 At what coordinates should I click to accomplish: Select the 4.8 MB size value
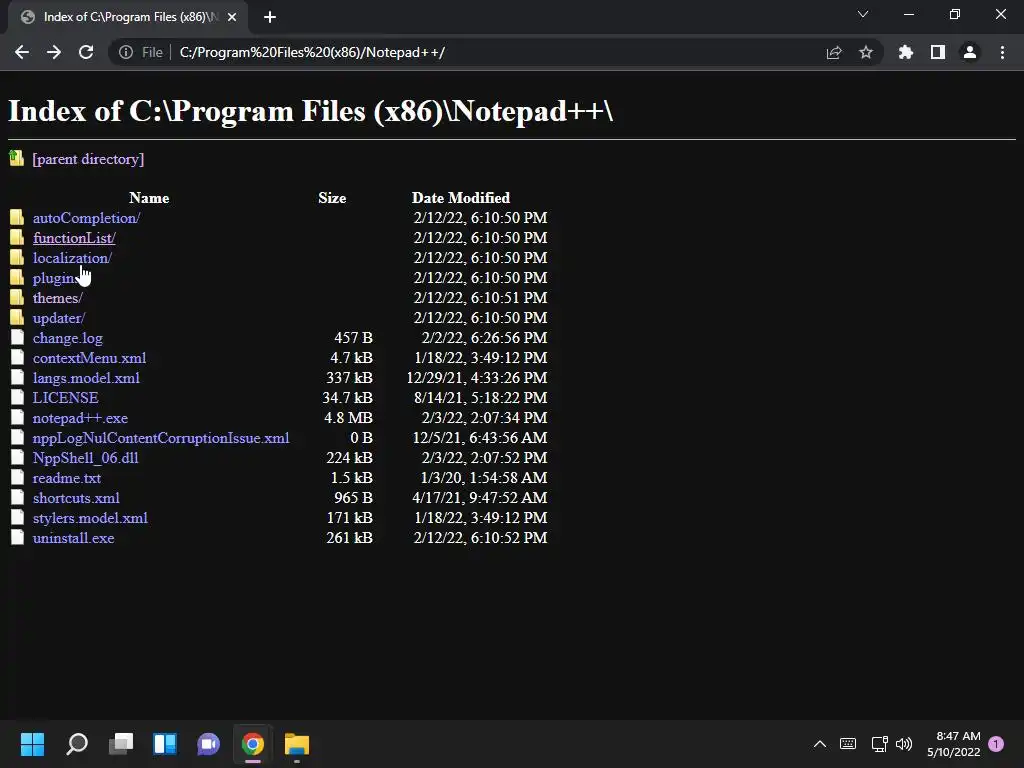click(348, 418)
